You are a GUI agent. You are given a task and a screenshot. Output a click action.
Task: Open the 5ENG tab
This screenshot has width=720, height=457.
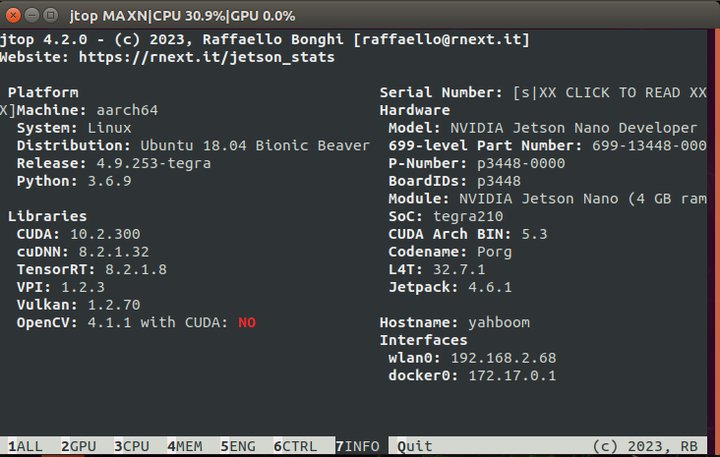(238, 446)
